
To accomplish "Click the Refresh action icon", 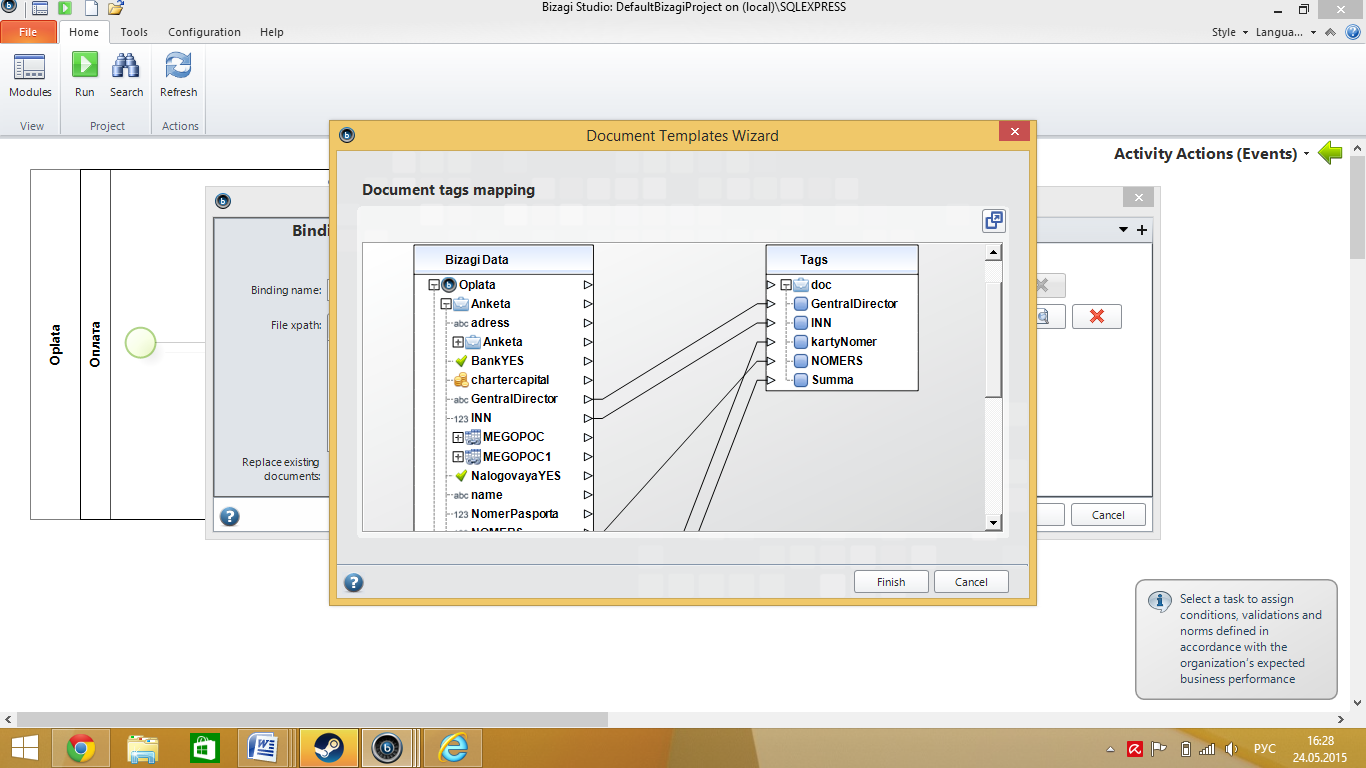I will (x=178, y=76).
